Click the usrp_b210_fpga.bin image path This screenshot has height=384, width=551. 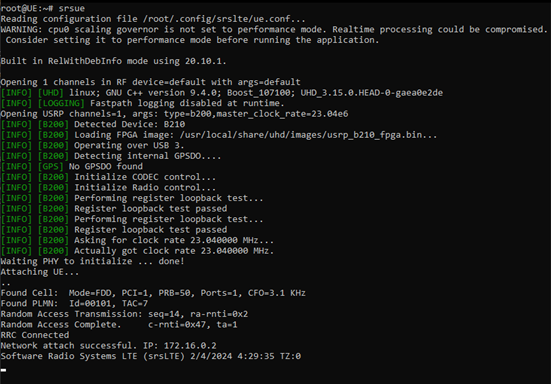coord(303,135)
